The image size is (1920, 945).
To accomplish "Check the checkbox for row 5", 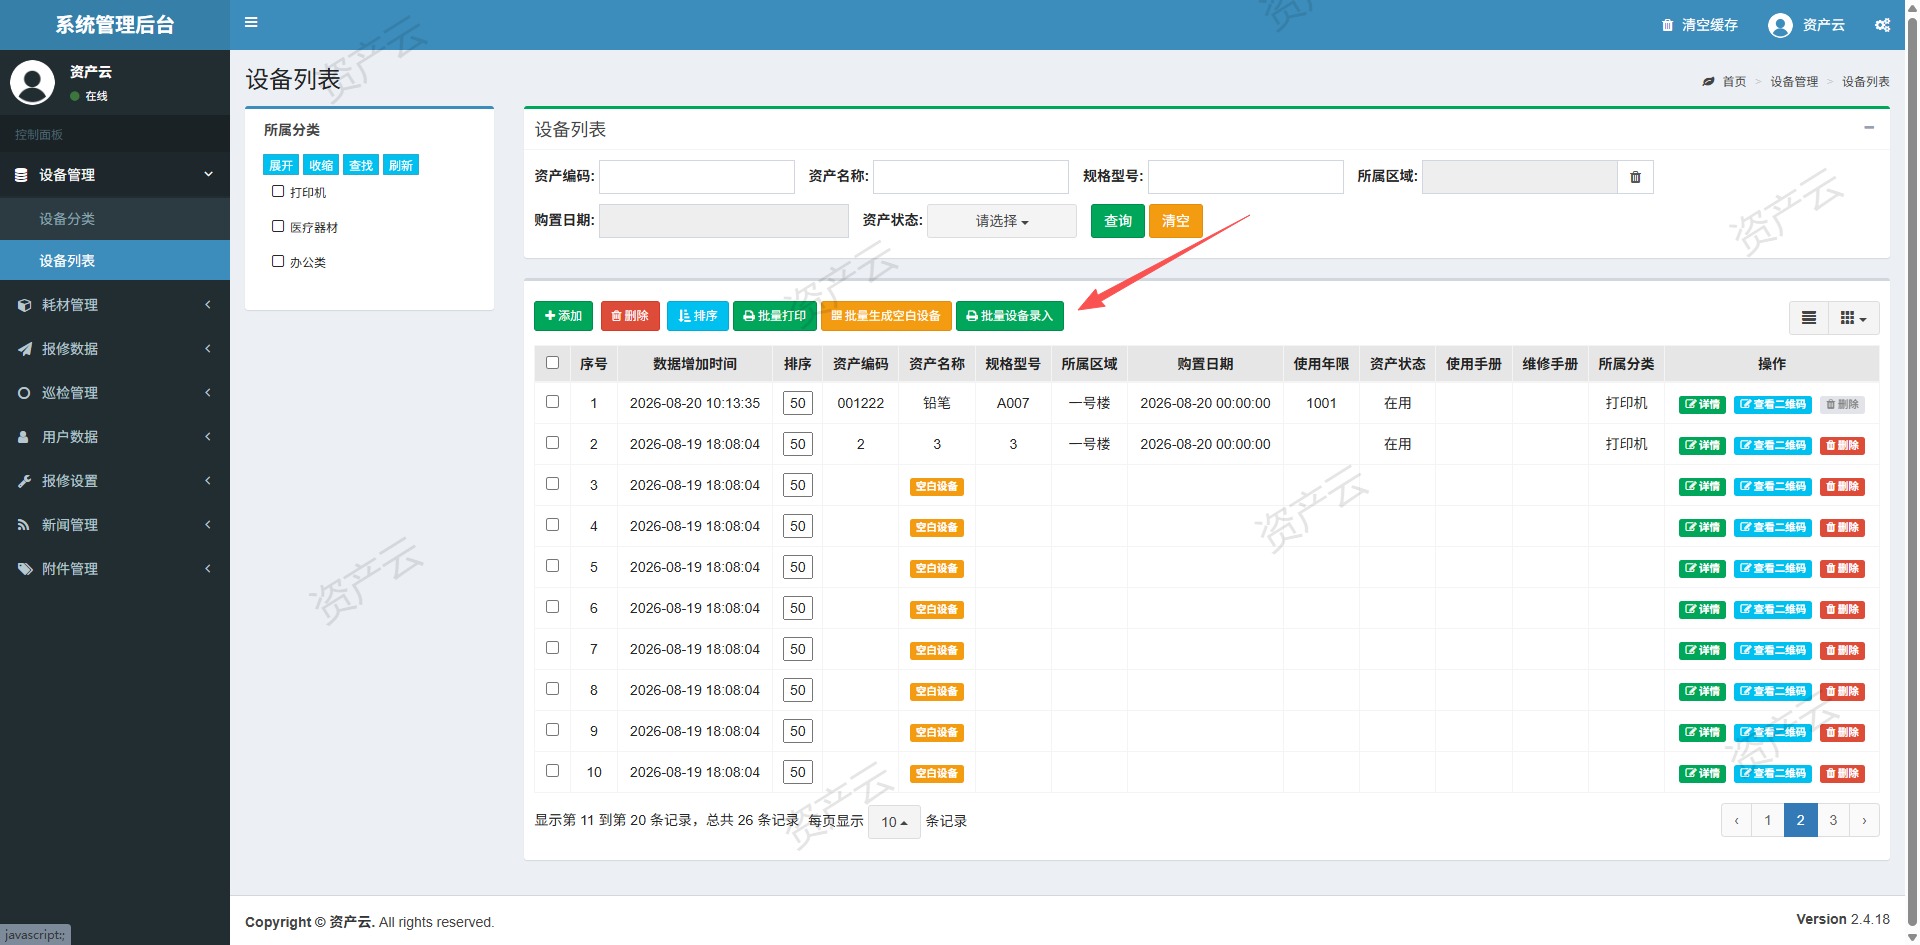I will click(x=552, y=566).
